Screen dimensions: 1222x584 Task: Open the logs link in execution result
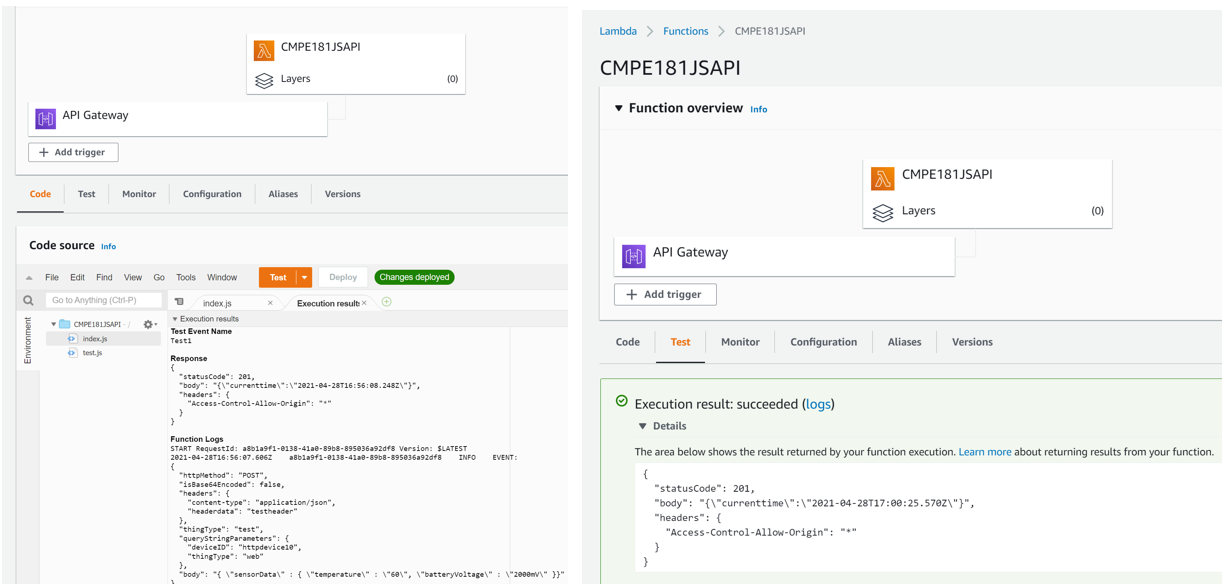pos(818,404)
